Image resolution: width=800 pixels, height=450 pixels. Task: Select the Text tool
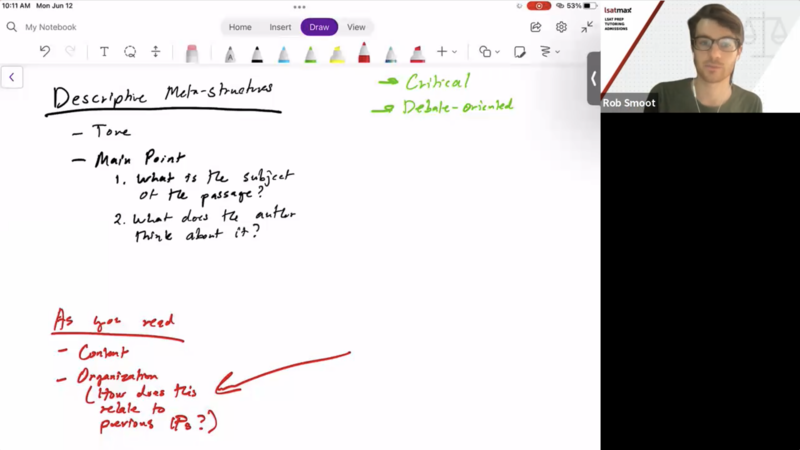pyautogui.click(x=104, y=52)
